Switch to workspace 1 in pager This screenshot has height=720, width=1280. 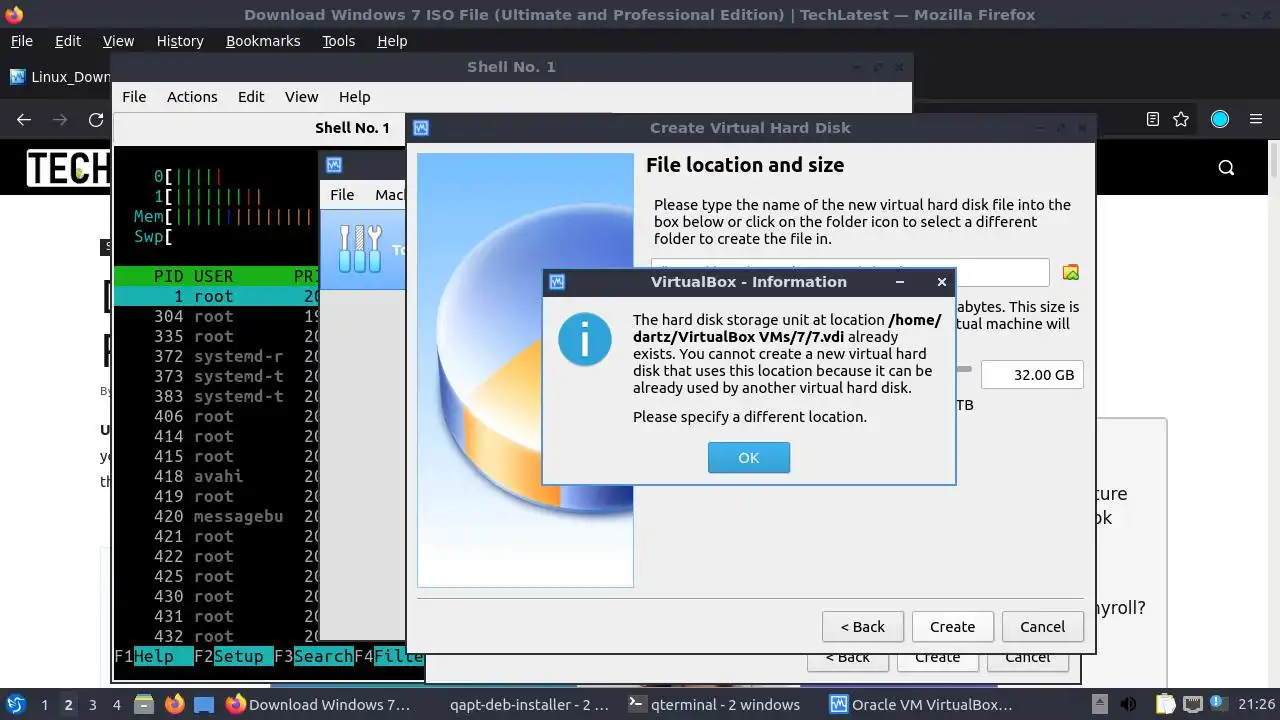[x=44, y=705]
